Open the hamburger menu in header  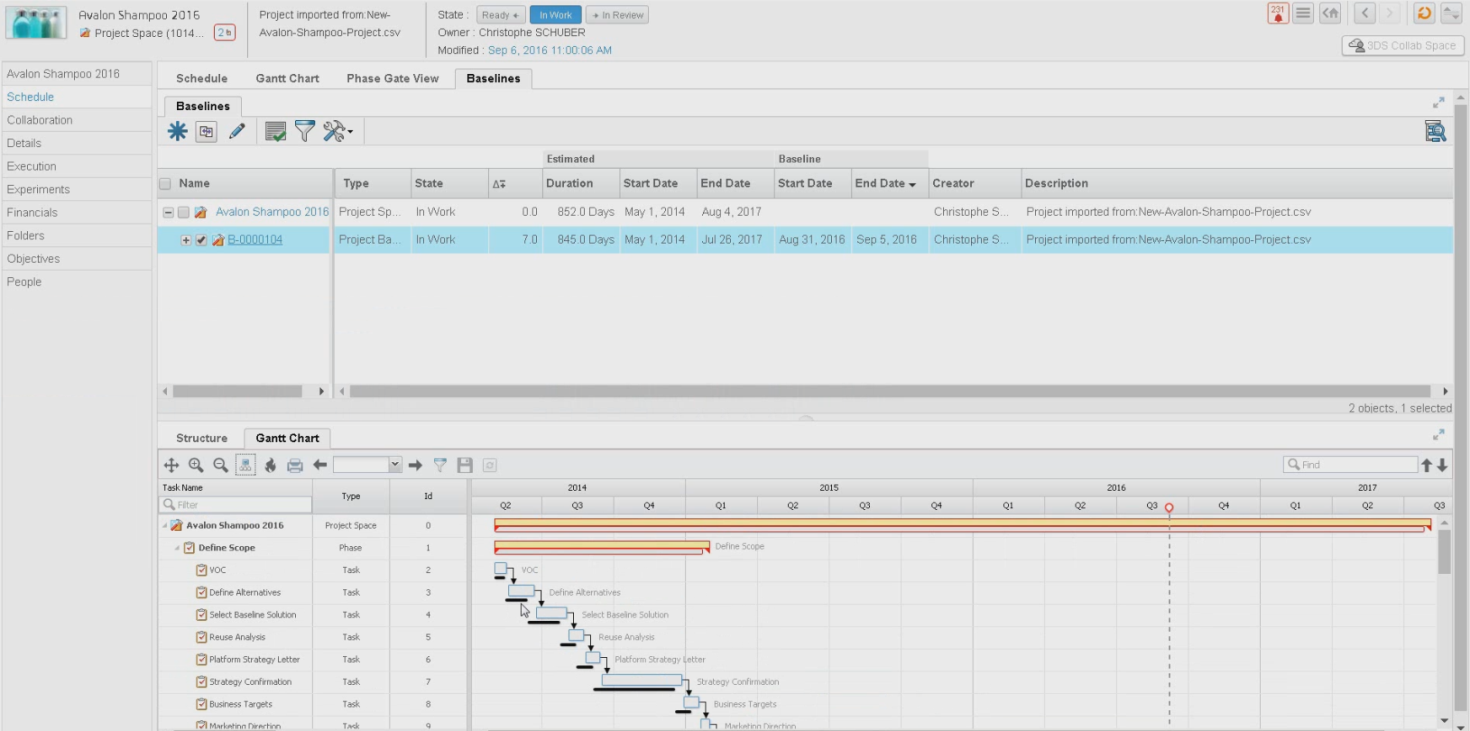pyautogui.click(x=1303, y=13)
